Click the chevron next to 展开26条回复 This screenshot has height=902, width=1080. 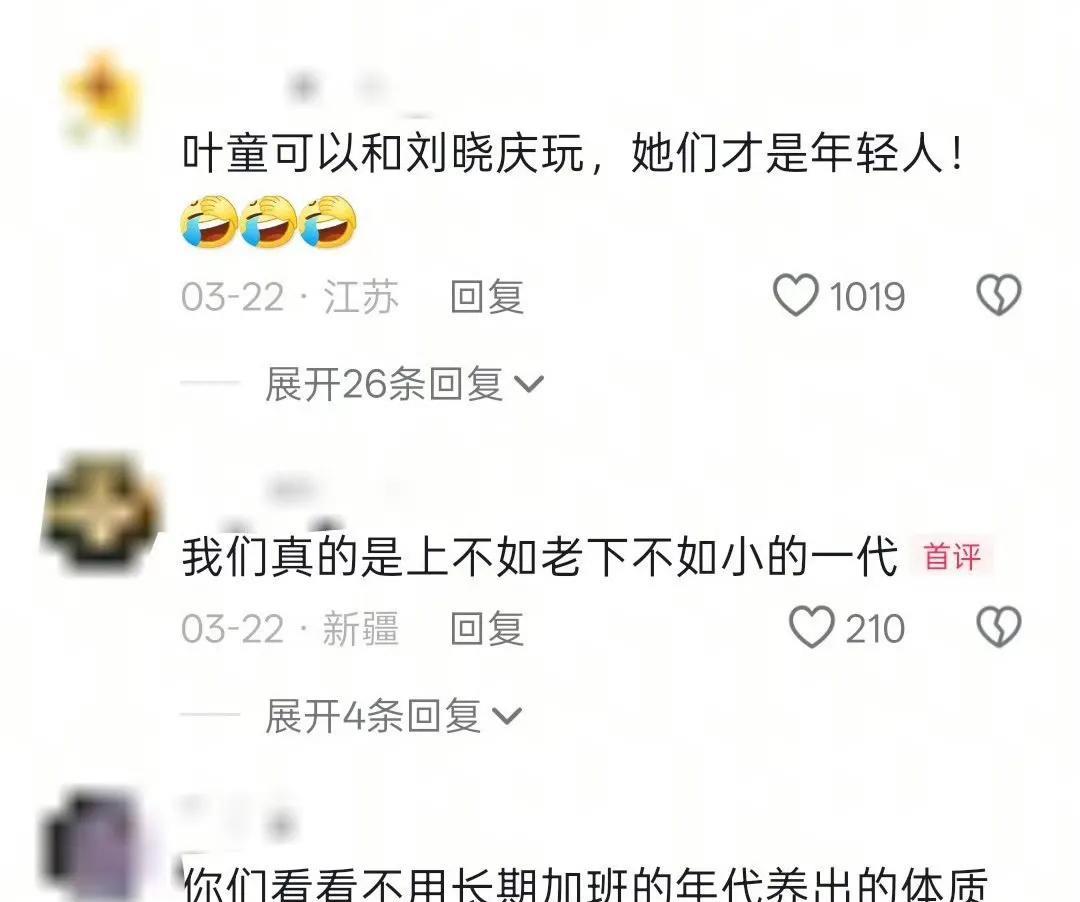pyautogui.click(x=529, y=385)
